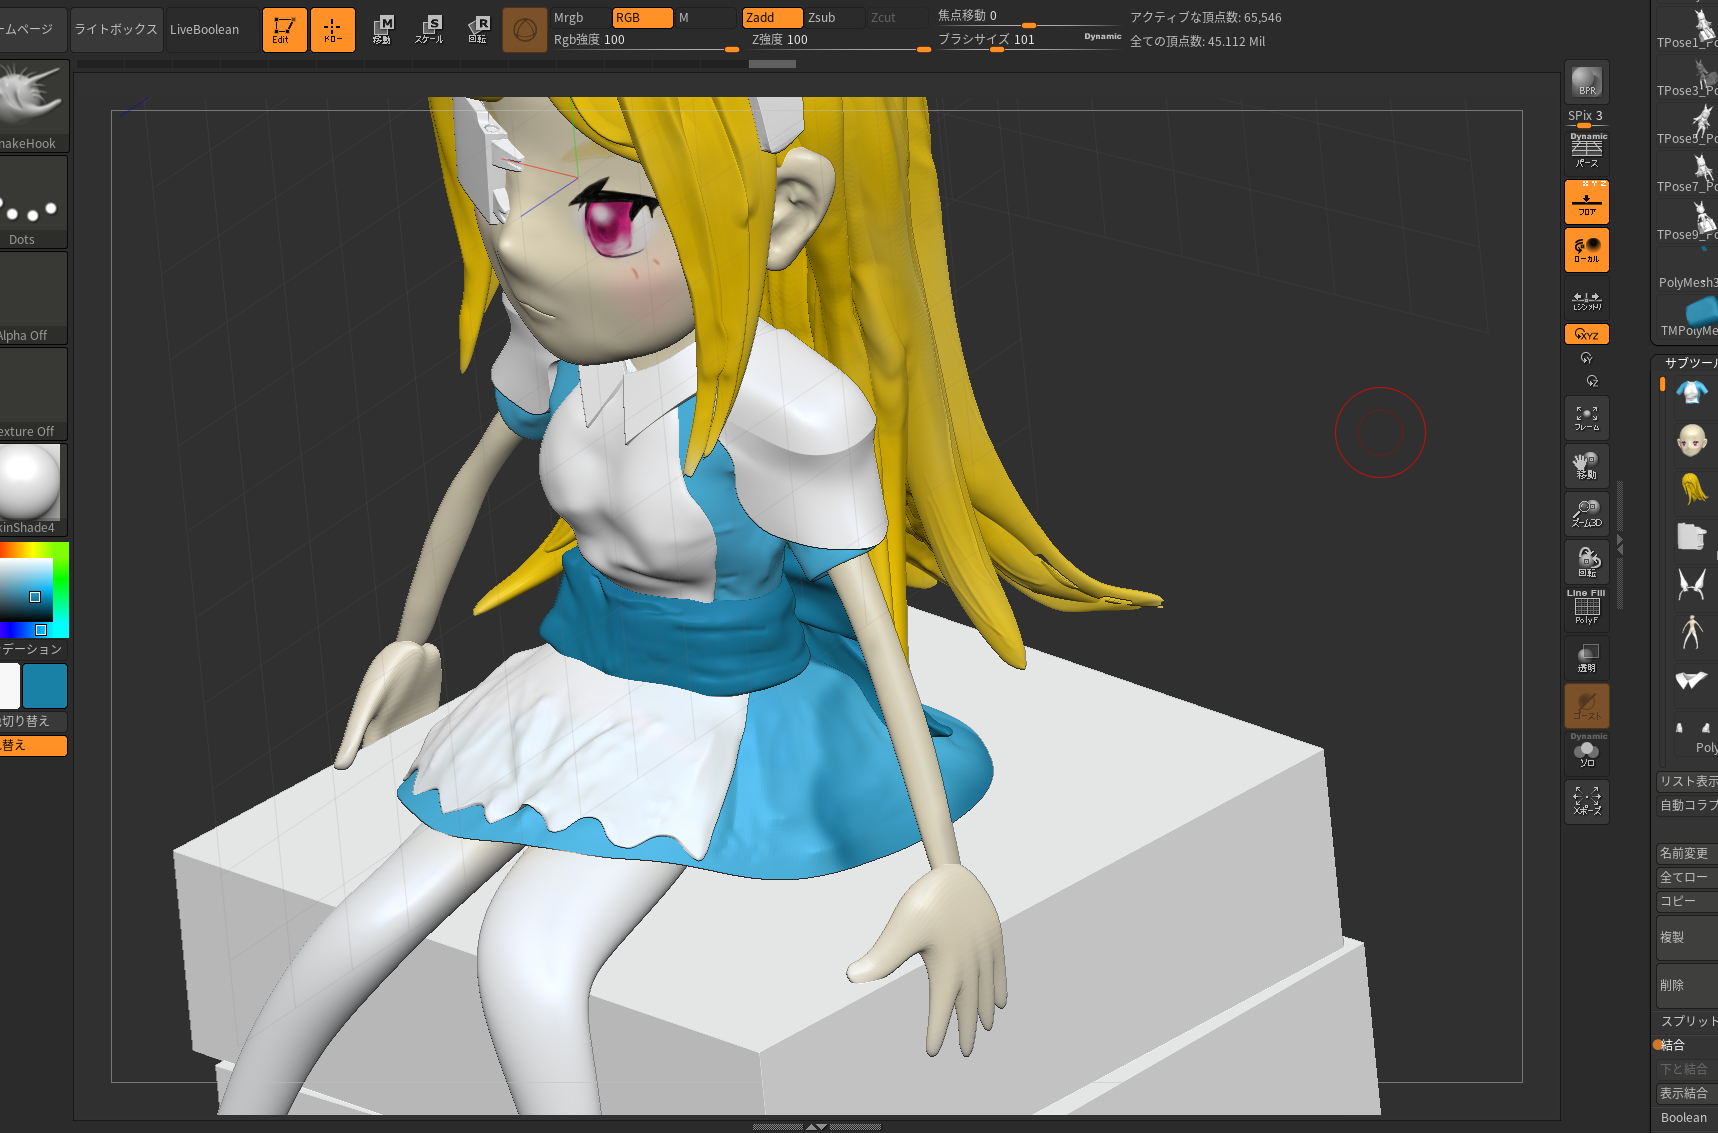The image size is (1718, 1133).
Task: Toggle LiveBoolean rendering
Action: pyautogui.click(x=205, y=30)
